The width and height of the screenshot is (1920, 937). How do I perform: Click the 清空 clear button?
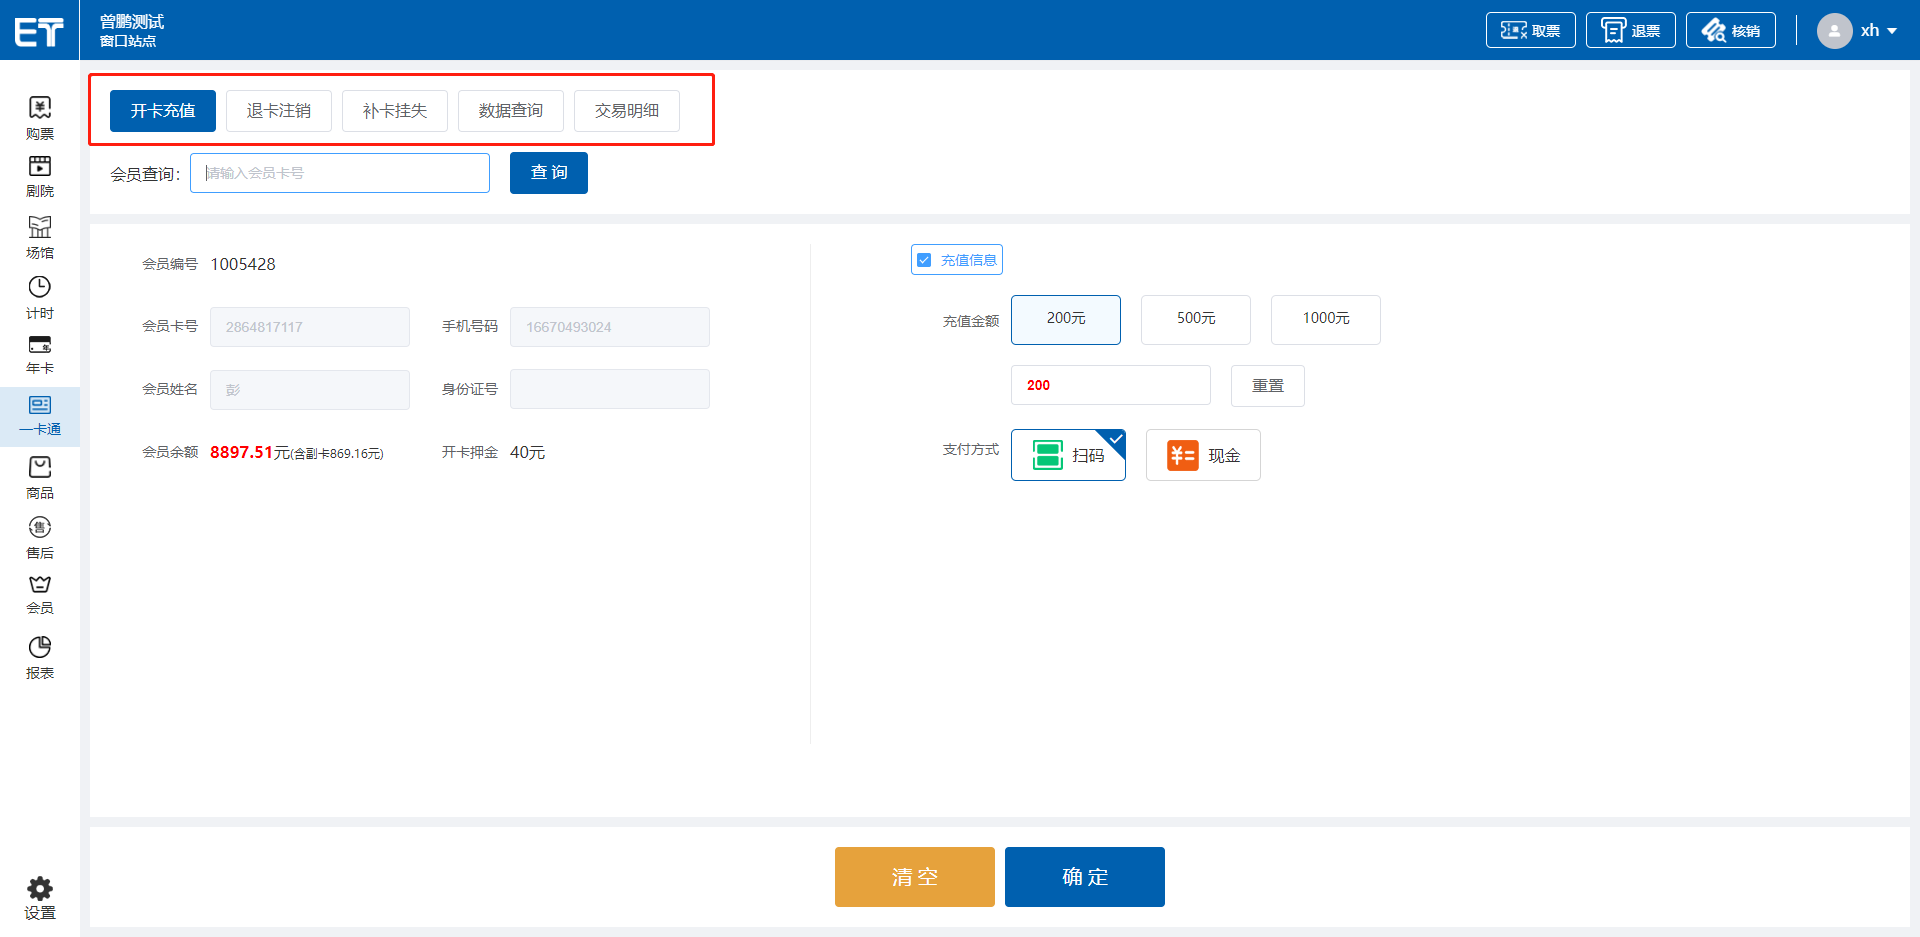coord(915,877)
